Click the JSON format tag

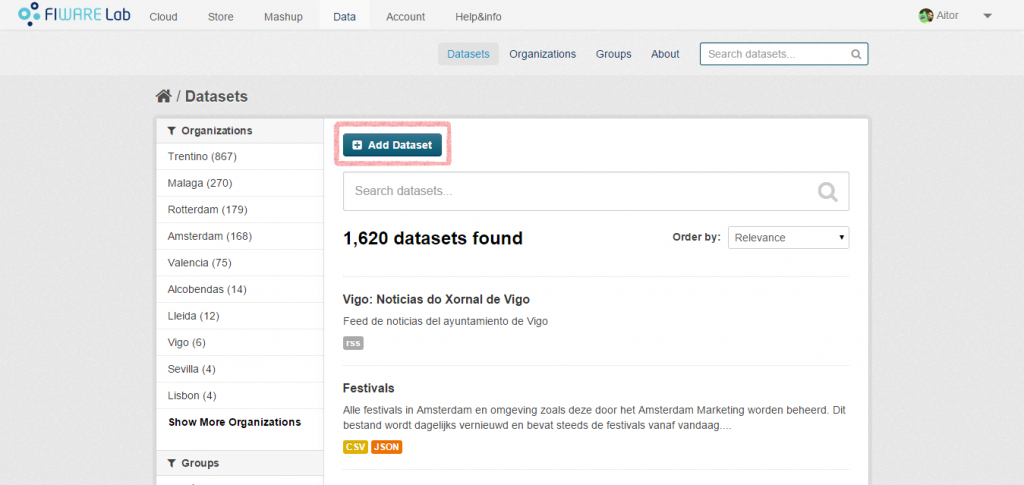point(387,447)
